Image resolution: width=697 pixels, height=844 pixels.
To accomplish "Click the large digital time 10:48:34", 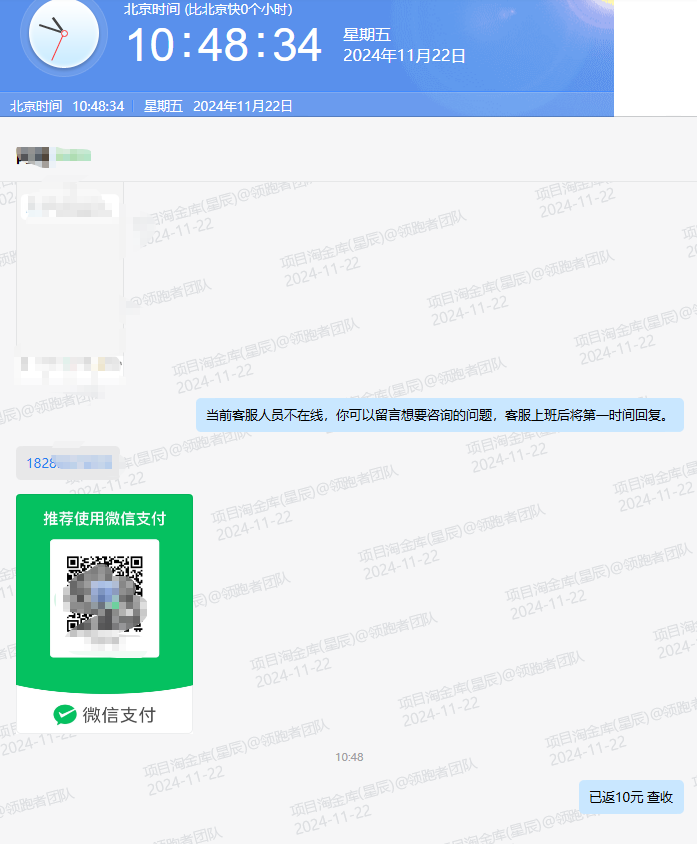I will click(224, 46).
